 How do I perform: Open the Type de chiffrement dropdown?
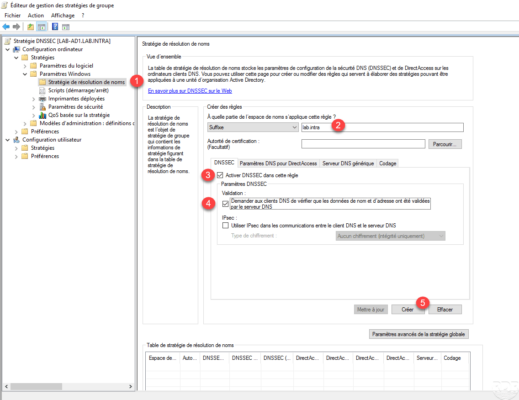click(390, 236)
